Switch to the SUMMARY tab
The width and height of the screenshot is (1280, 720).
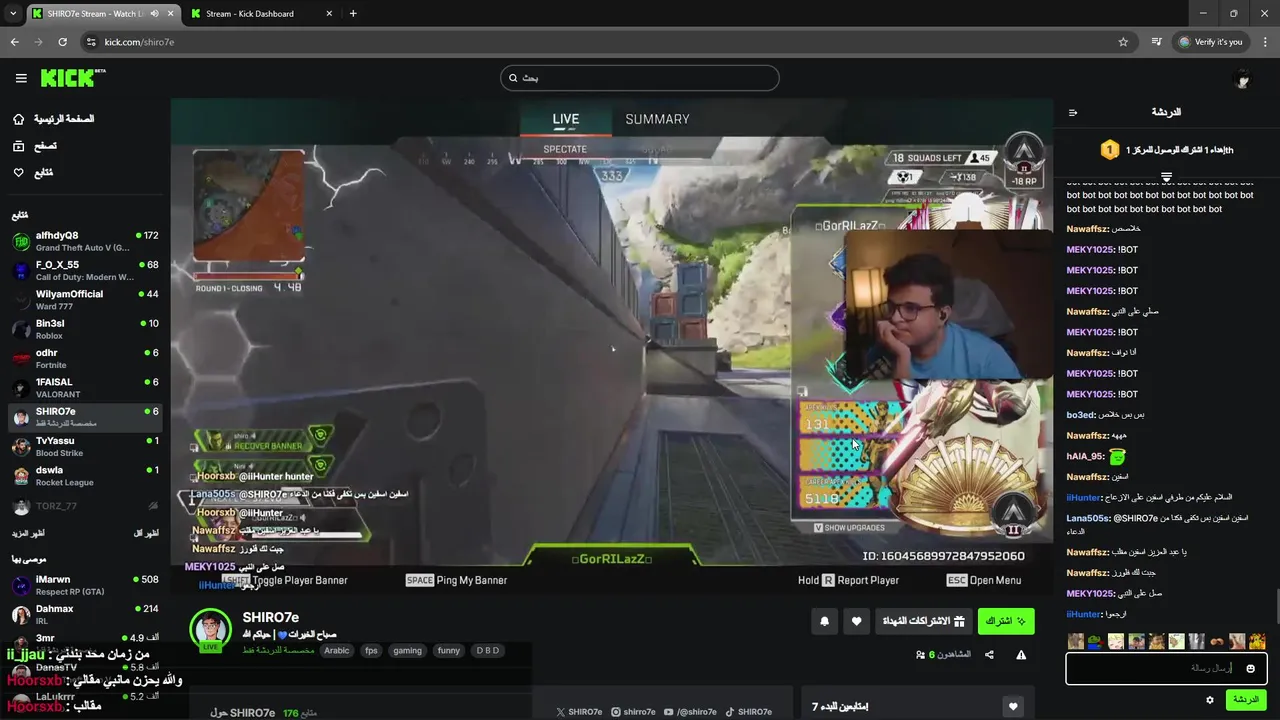[657, 119]
